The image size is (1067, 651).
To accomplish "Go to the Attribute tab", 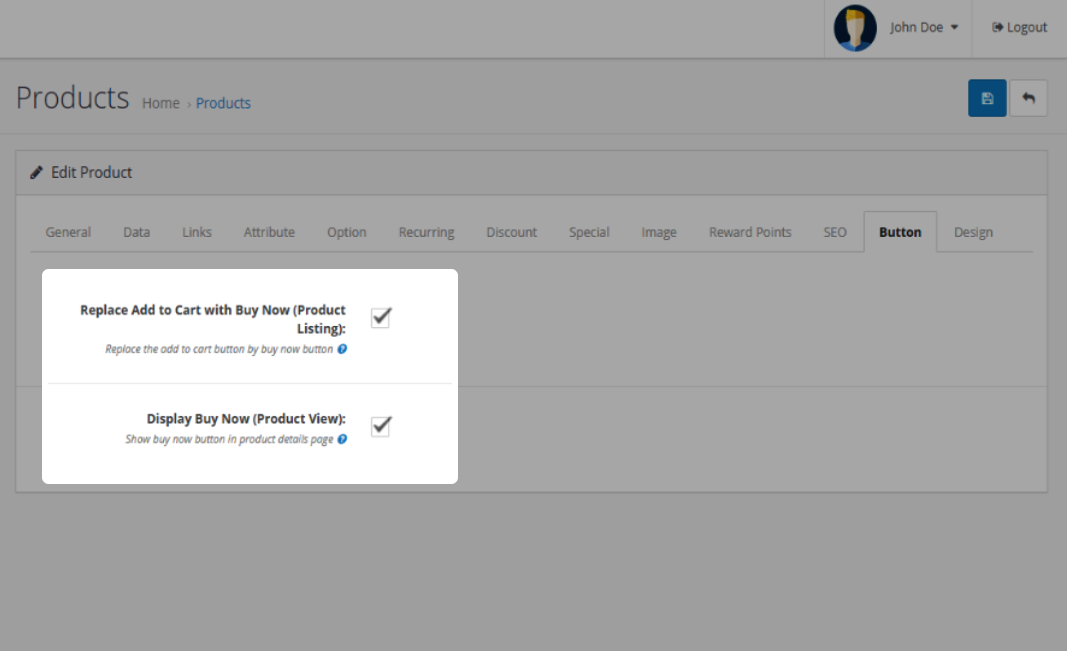I will click(269, 232).
